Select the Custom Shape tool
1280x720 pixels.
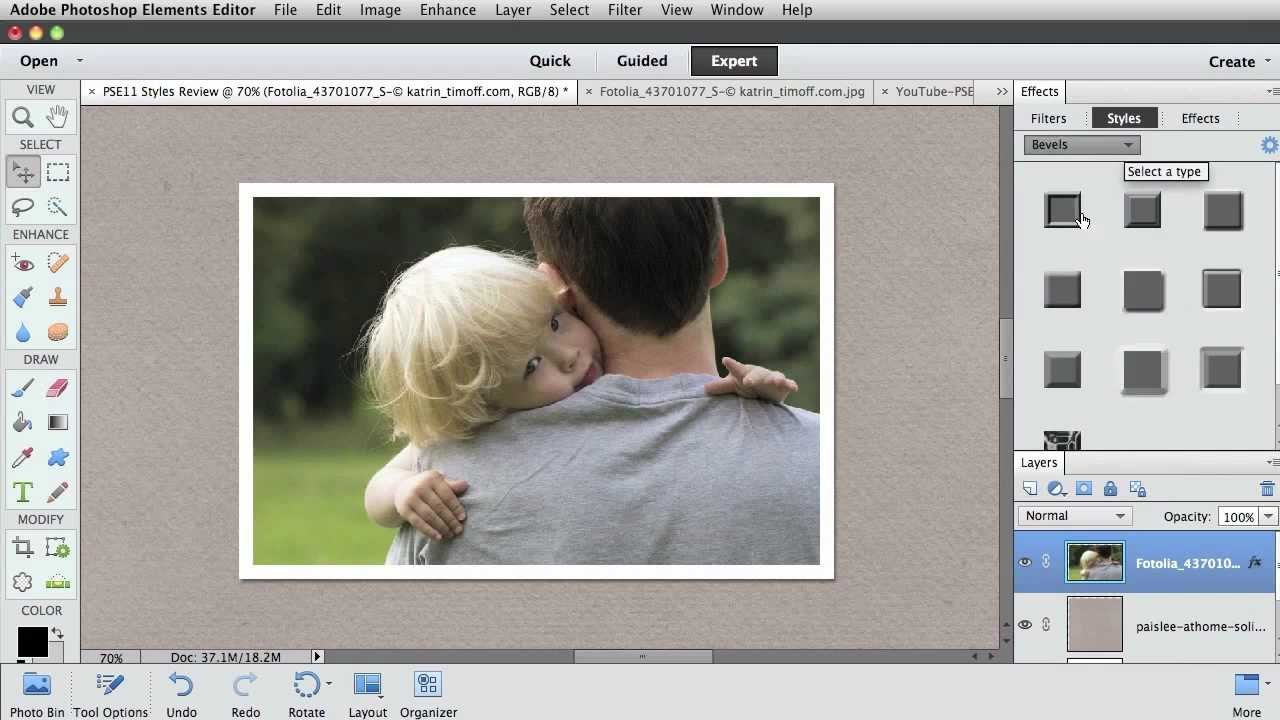[58, 457]
